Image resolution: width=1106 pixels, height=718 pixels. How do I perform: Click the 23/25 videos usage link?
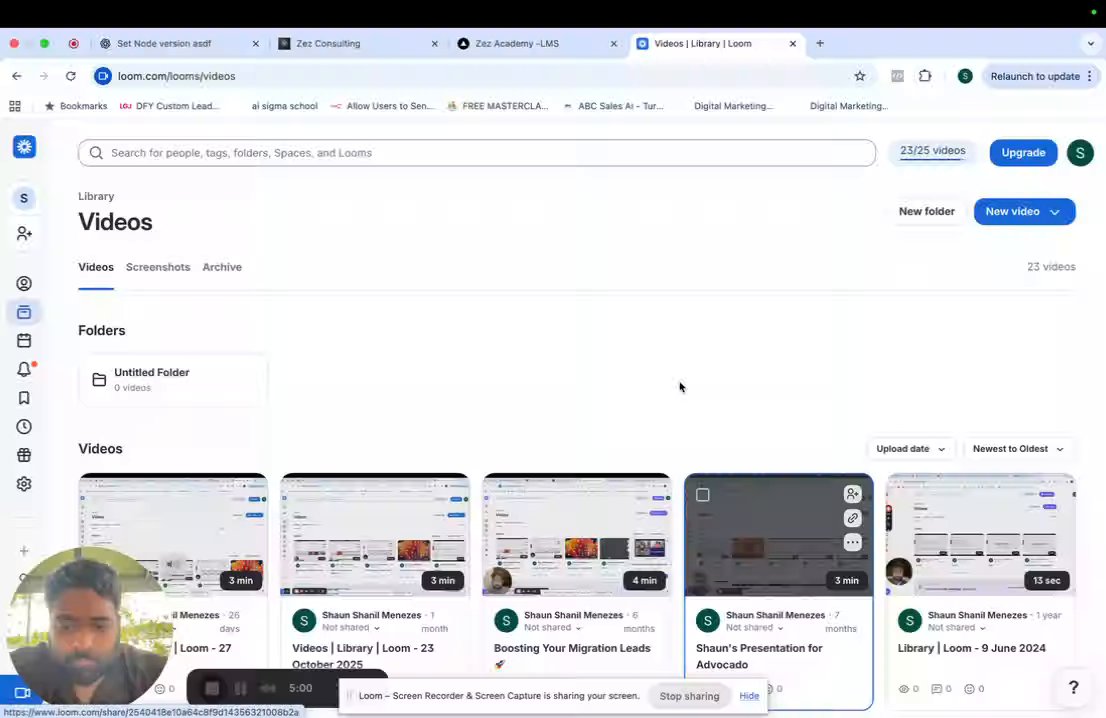pos(932,151)
